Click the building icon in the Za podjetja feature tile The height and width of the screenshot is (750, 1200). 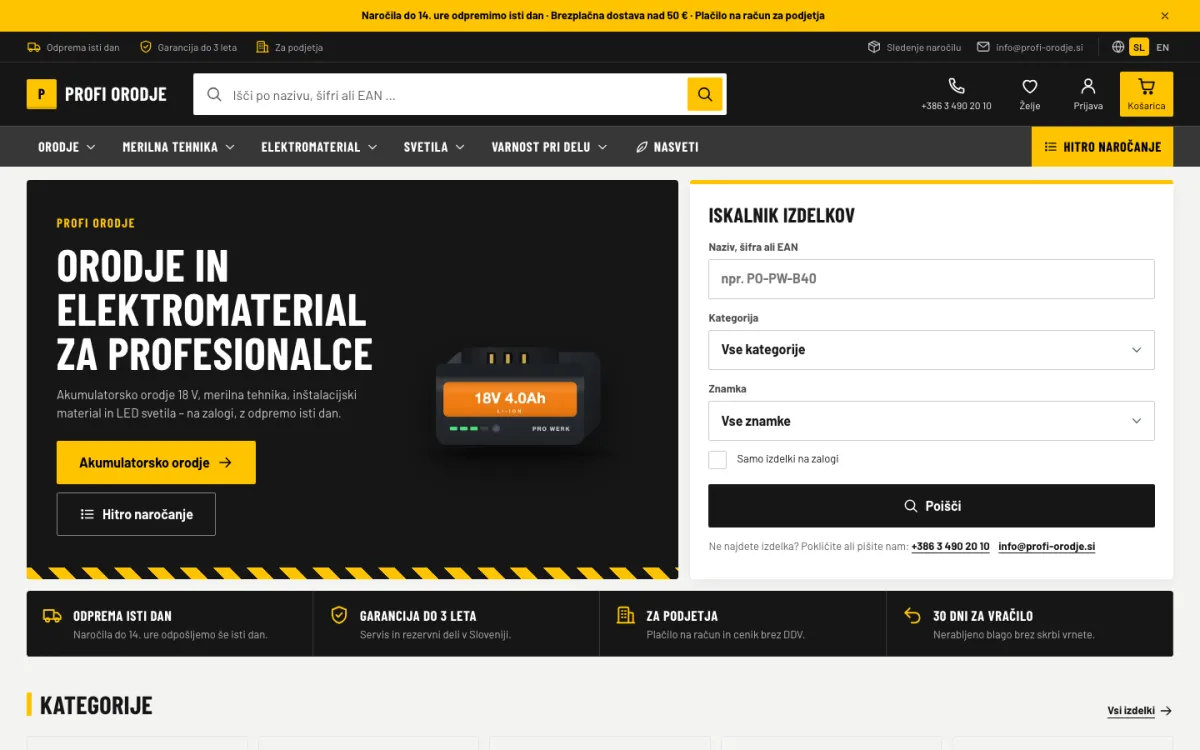click(x=626, y=615)
